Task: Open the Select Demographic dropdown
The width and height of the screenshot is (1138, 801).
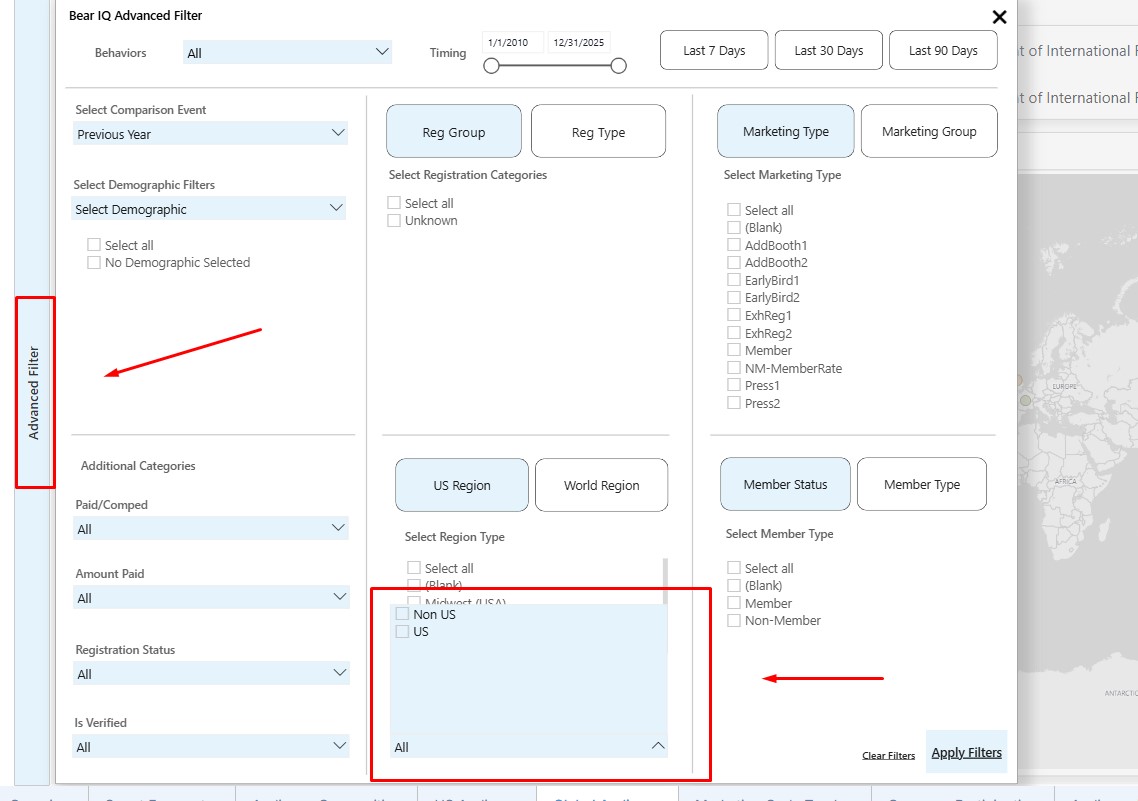Action: click(x=210, y=209)
